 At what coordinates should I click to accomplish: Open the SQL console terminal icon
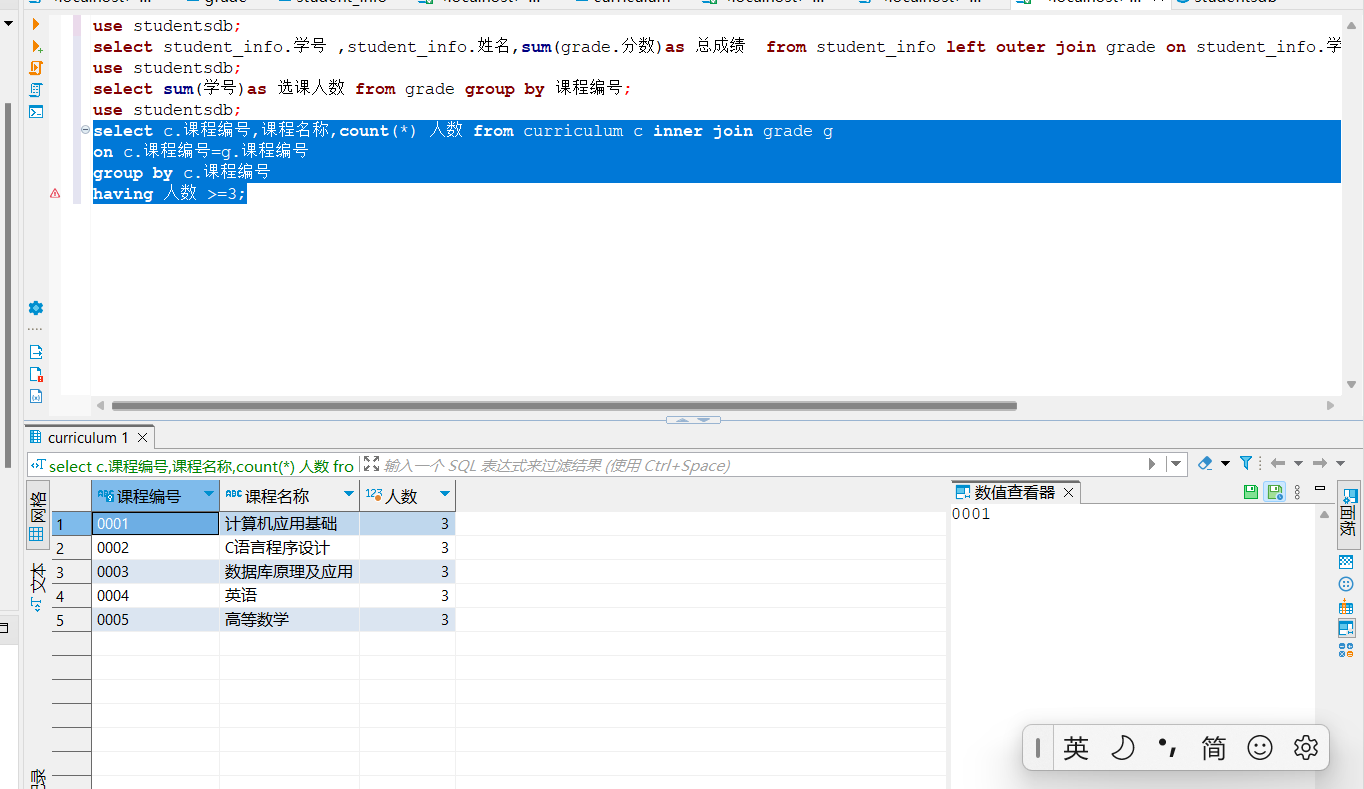click(36, 111)
